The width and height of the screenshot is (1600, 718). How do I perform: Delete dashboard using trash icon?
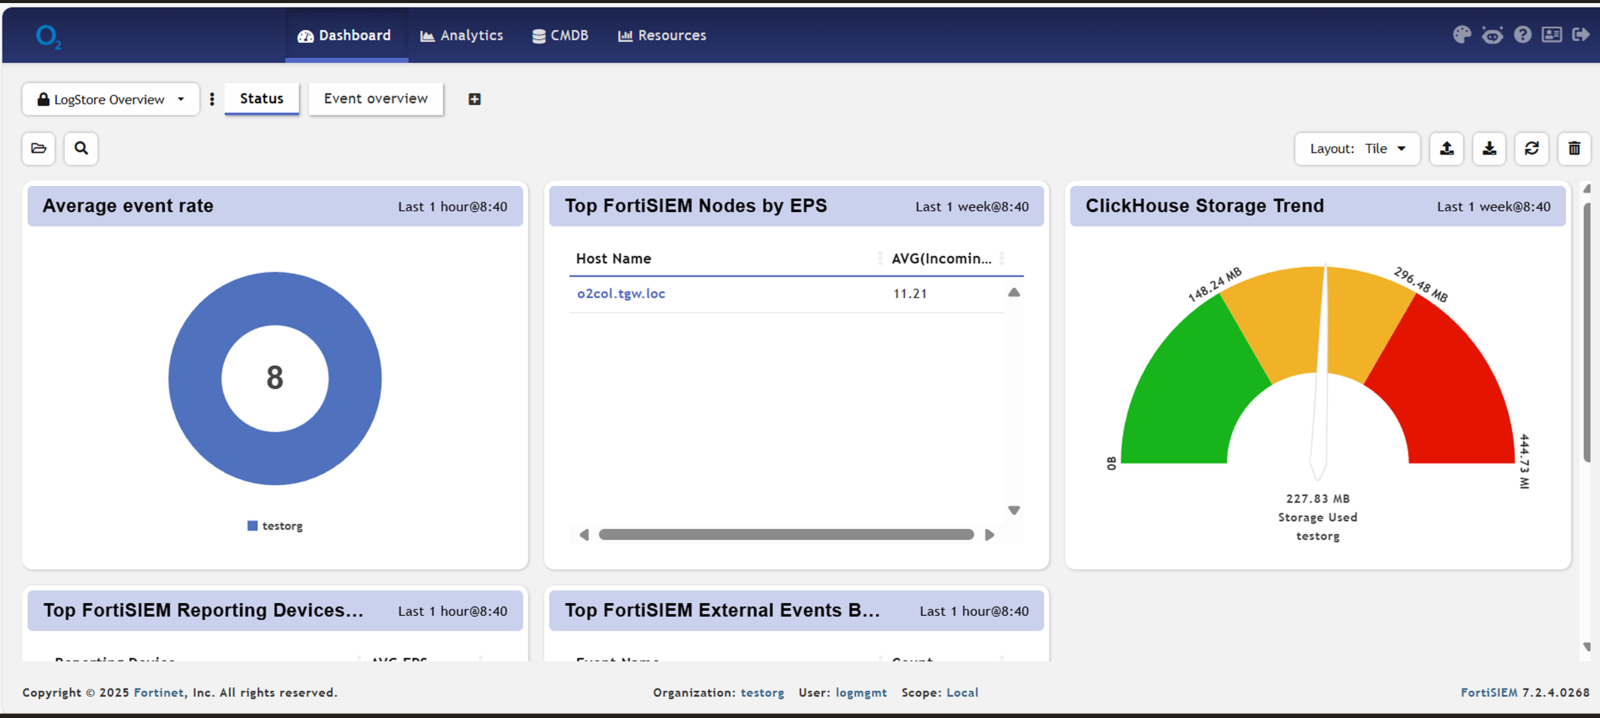coord(1574,149)
